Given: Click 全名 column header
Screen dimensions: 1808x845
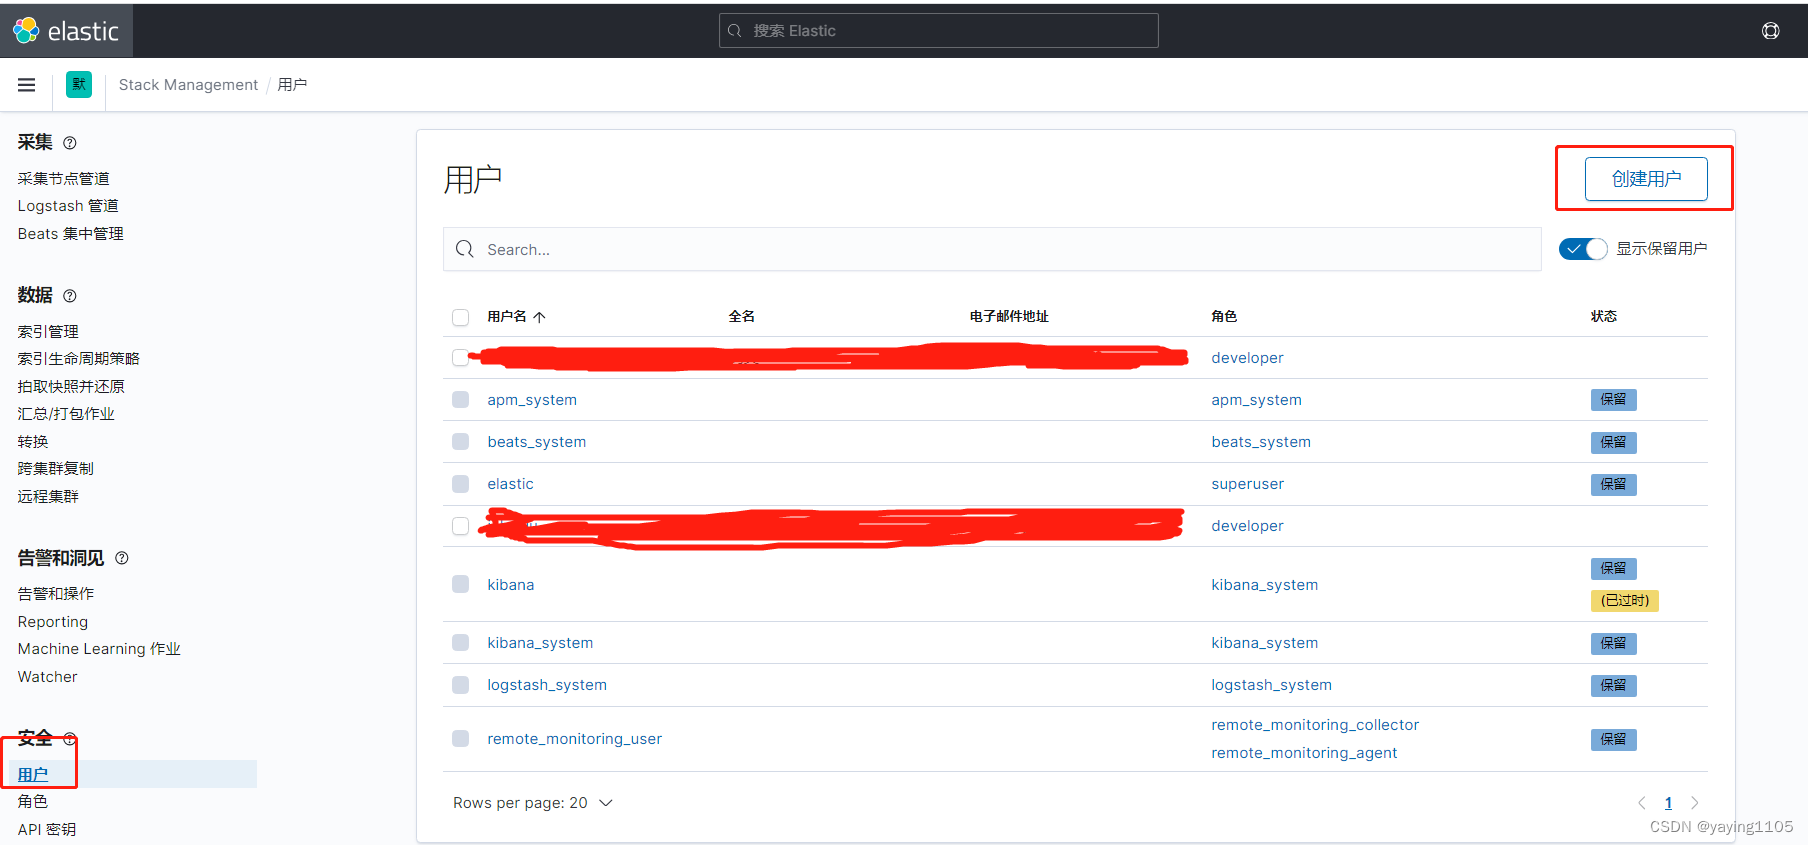Looking at the screenshot, I should (x=741, y=317).
